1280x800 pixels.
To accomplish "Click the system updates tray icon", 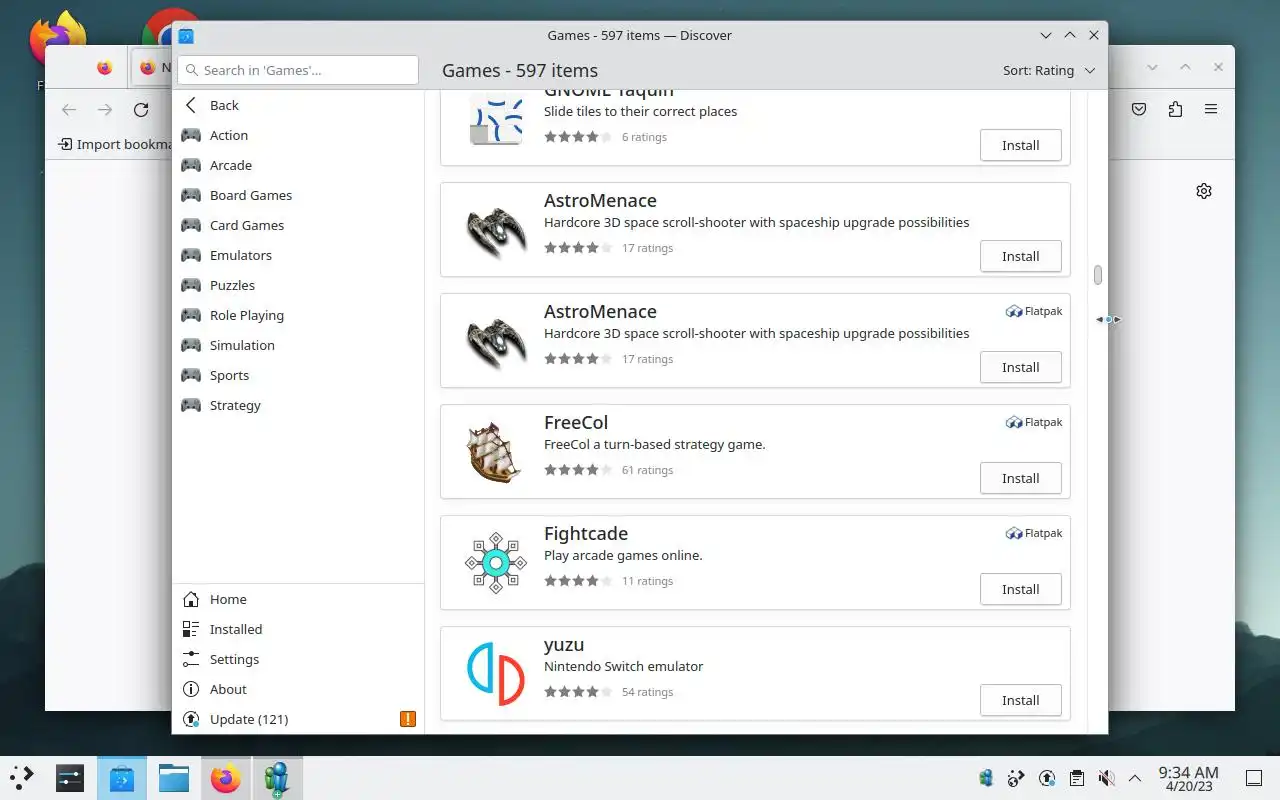I will click(x=1046, y=778).
